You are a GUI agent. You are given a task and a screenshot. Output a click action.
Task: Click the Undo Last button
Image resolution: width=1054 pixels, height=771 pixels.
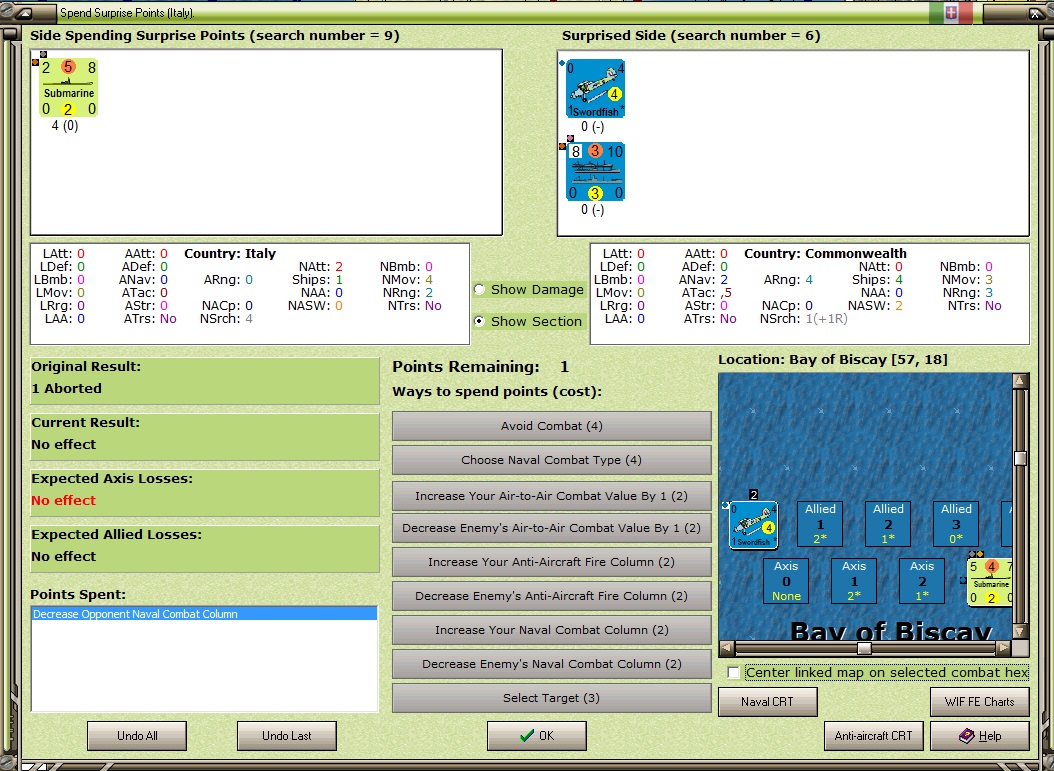(287, 736)
